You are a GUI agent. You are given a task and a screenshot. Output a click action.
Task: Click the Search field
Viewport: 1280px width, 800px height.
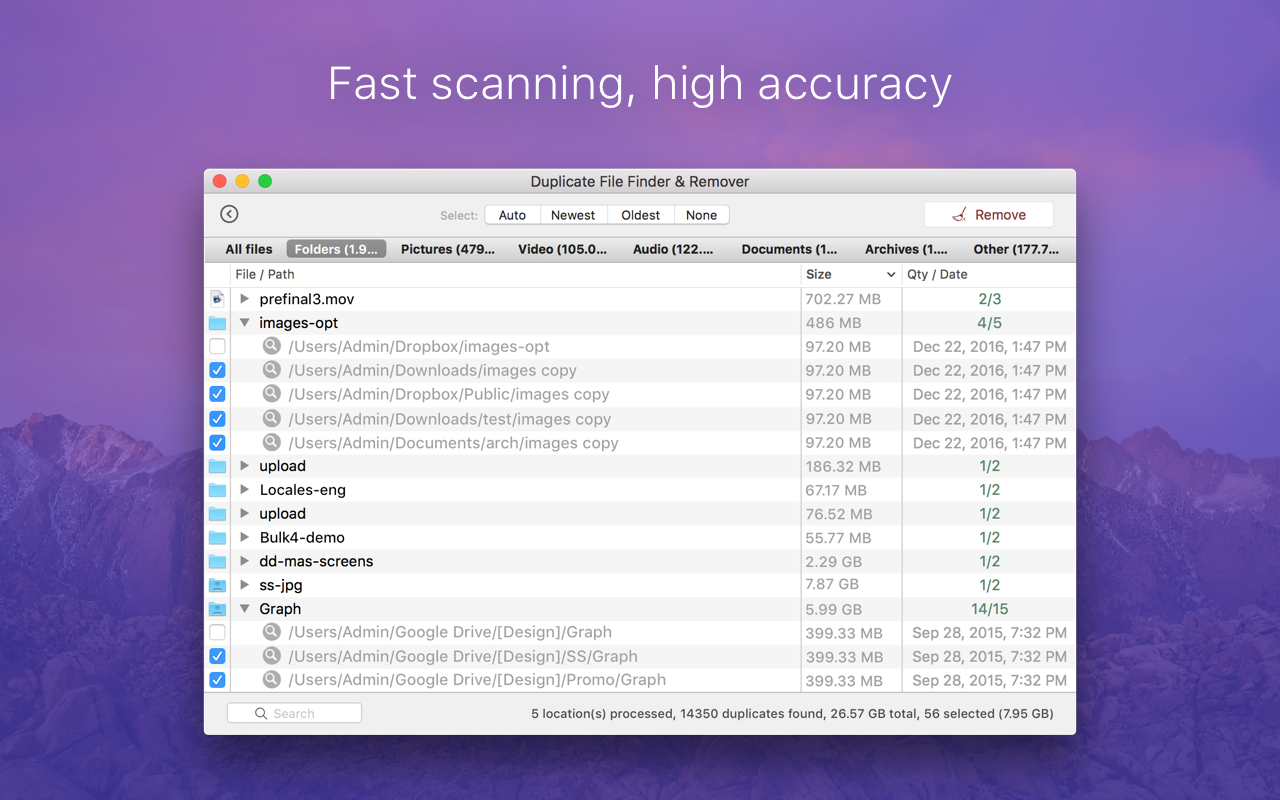(x=294, y=713)
